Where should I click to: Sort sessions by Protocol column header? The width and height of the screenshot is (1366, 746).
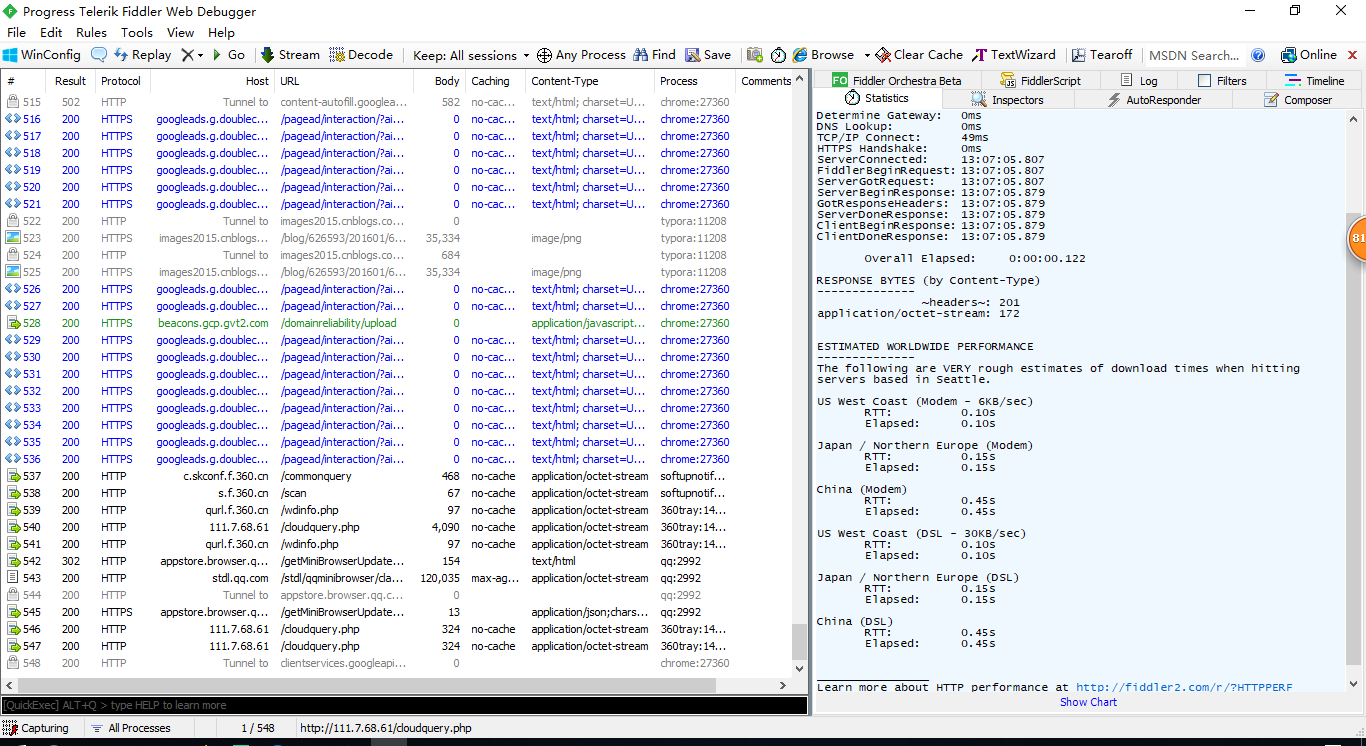point(121,81)
